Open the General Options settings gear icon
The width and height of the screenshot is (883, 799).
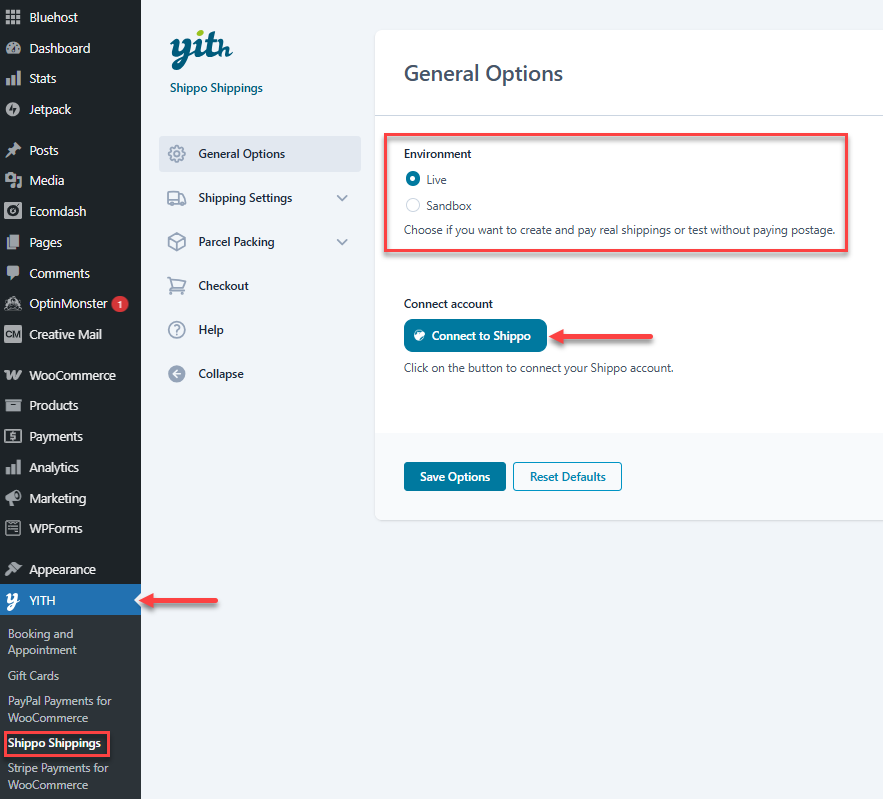coord(177,154)
